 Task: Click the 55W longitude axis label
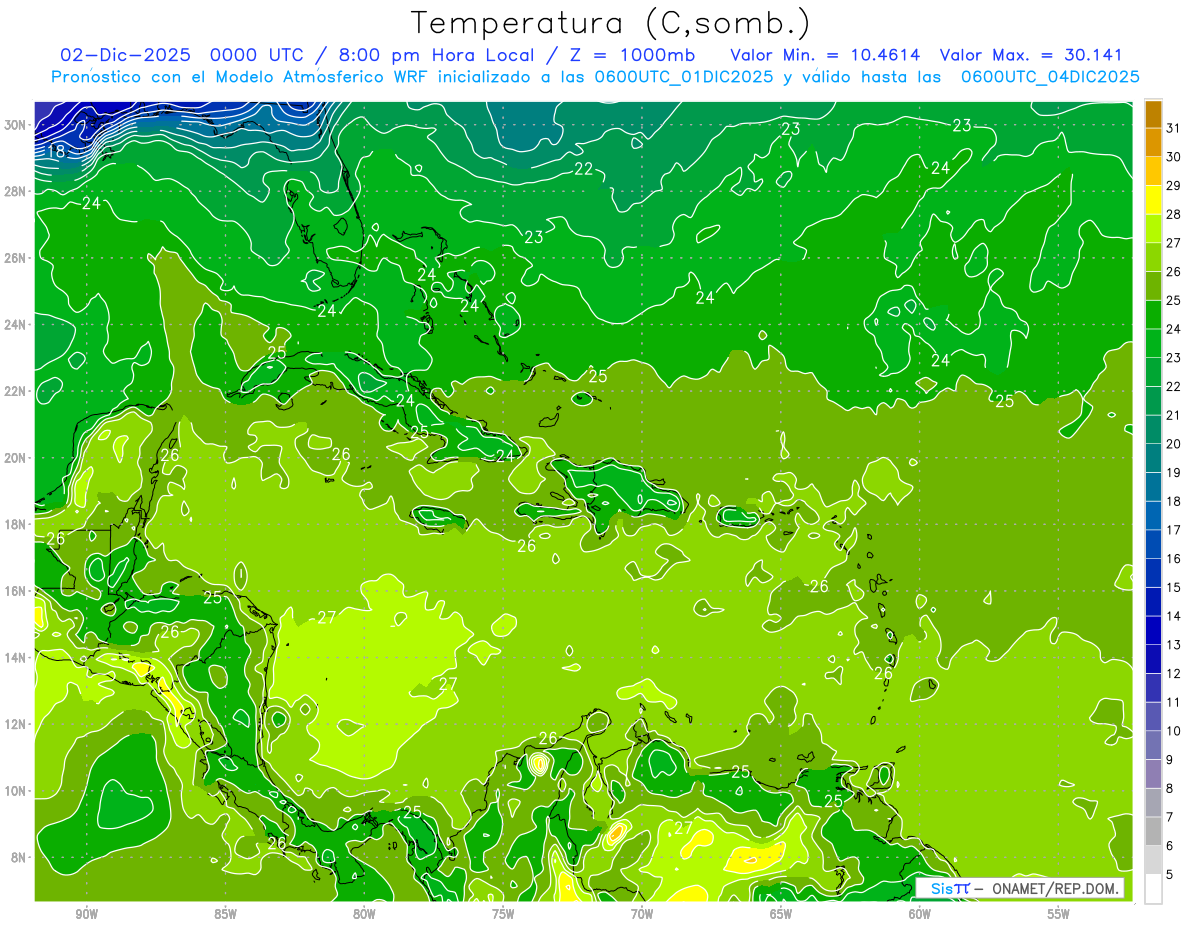tap(1058, 914)
